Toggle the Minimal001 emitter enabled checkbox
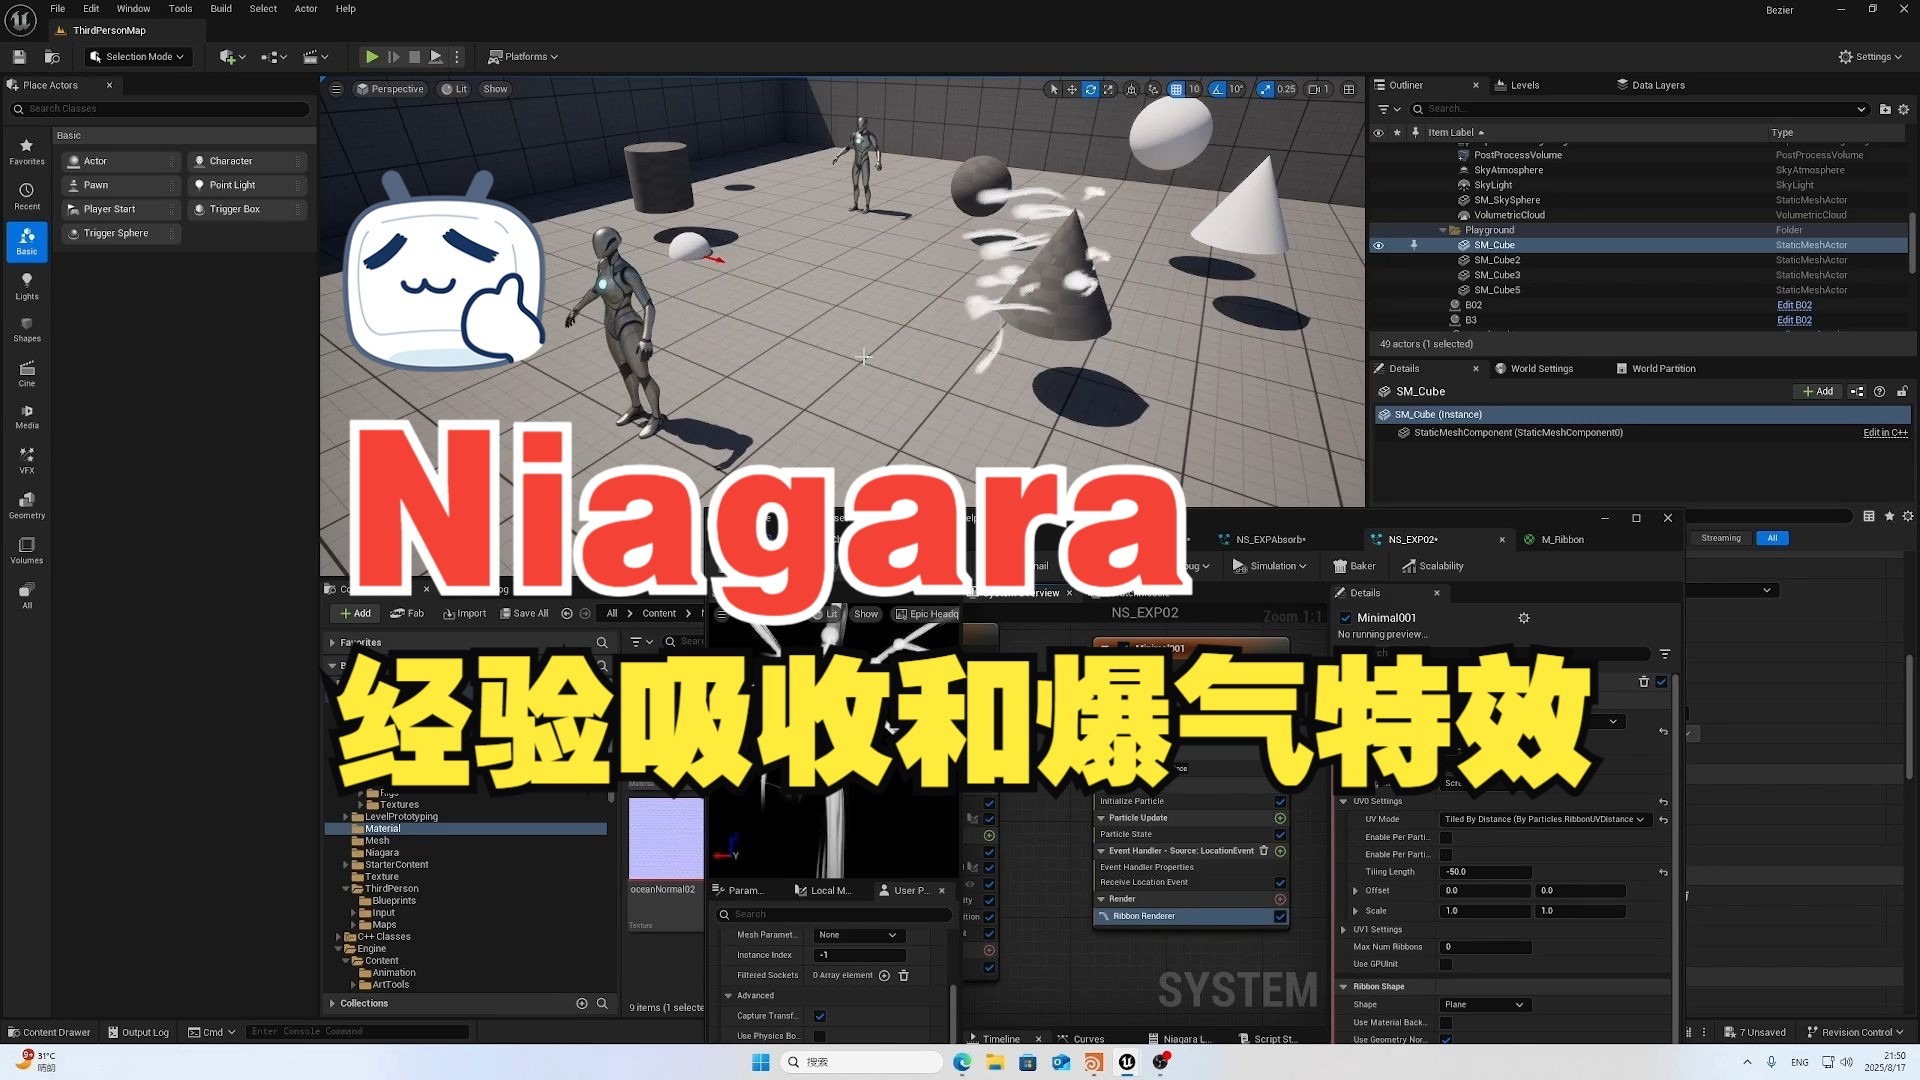1920x1080 pixels. pyautogui.click(x=1346, y=618)
